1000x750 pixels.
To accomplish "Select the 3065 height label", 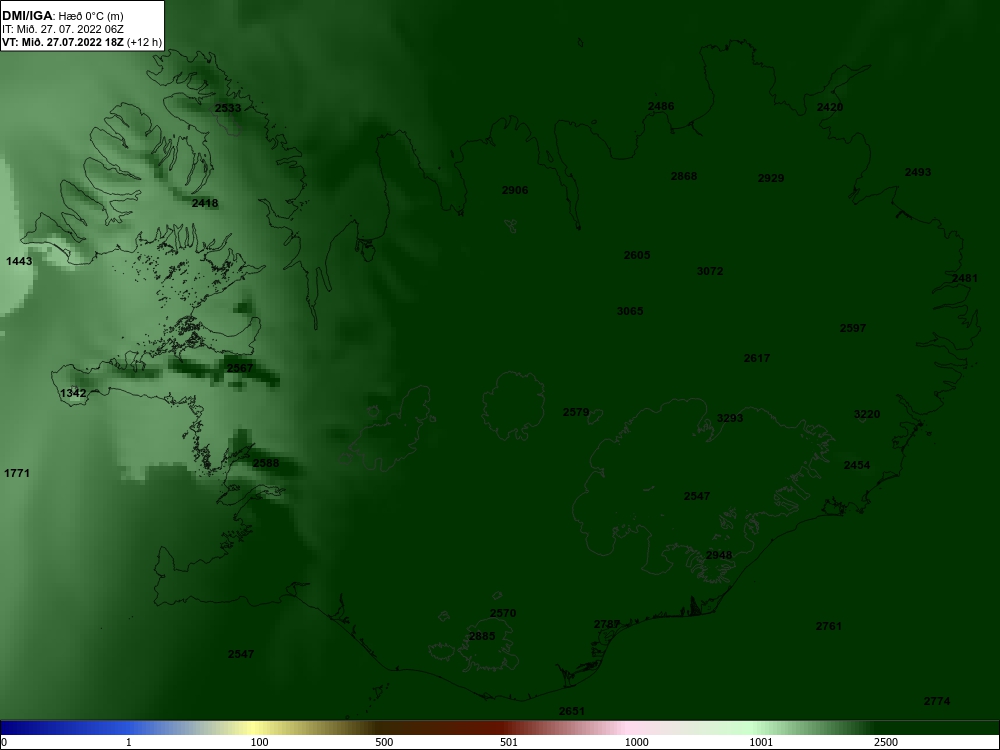I will point(630,311).
